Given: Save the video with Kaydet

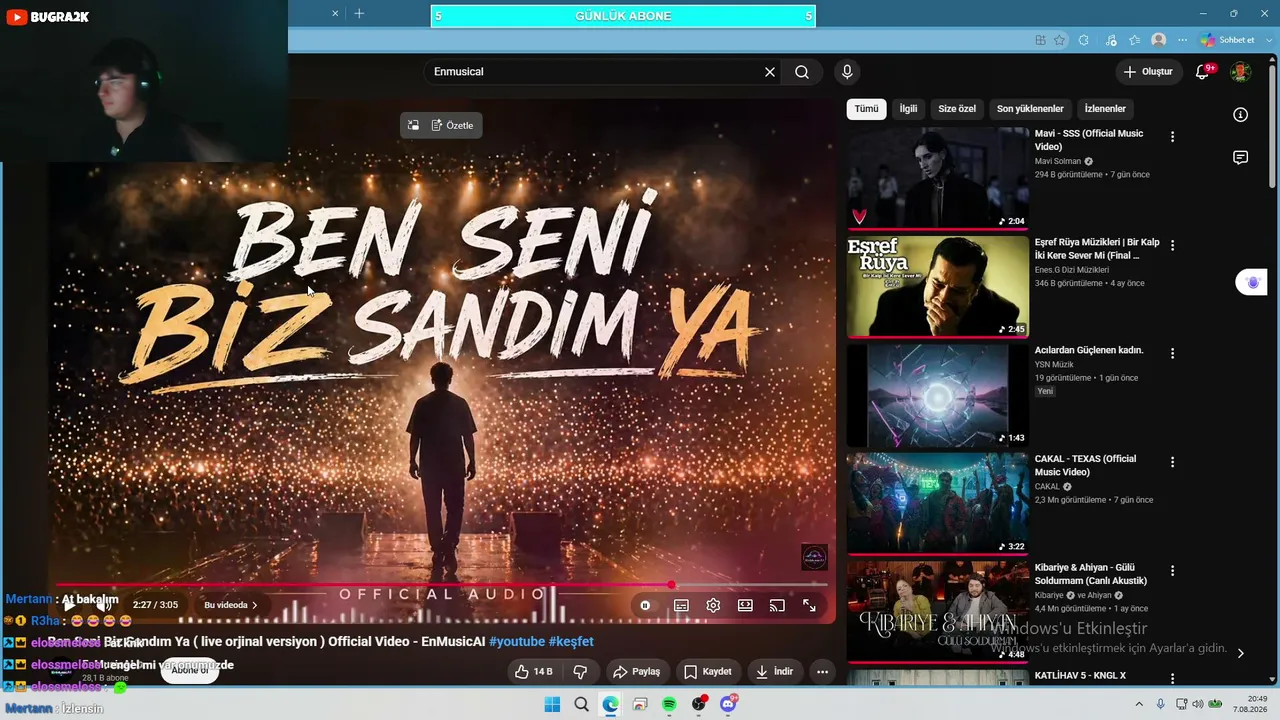Looking at the screenshot, I should tap(708, 672).
